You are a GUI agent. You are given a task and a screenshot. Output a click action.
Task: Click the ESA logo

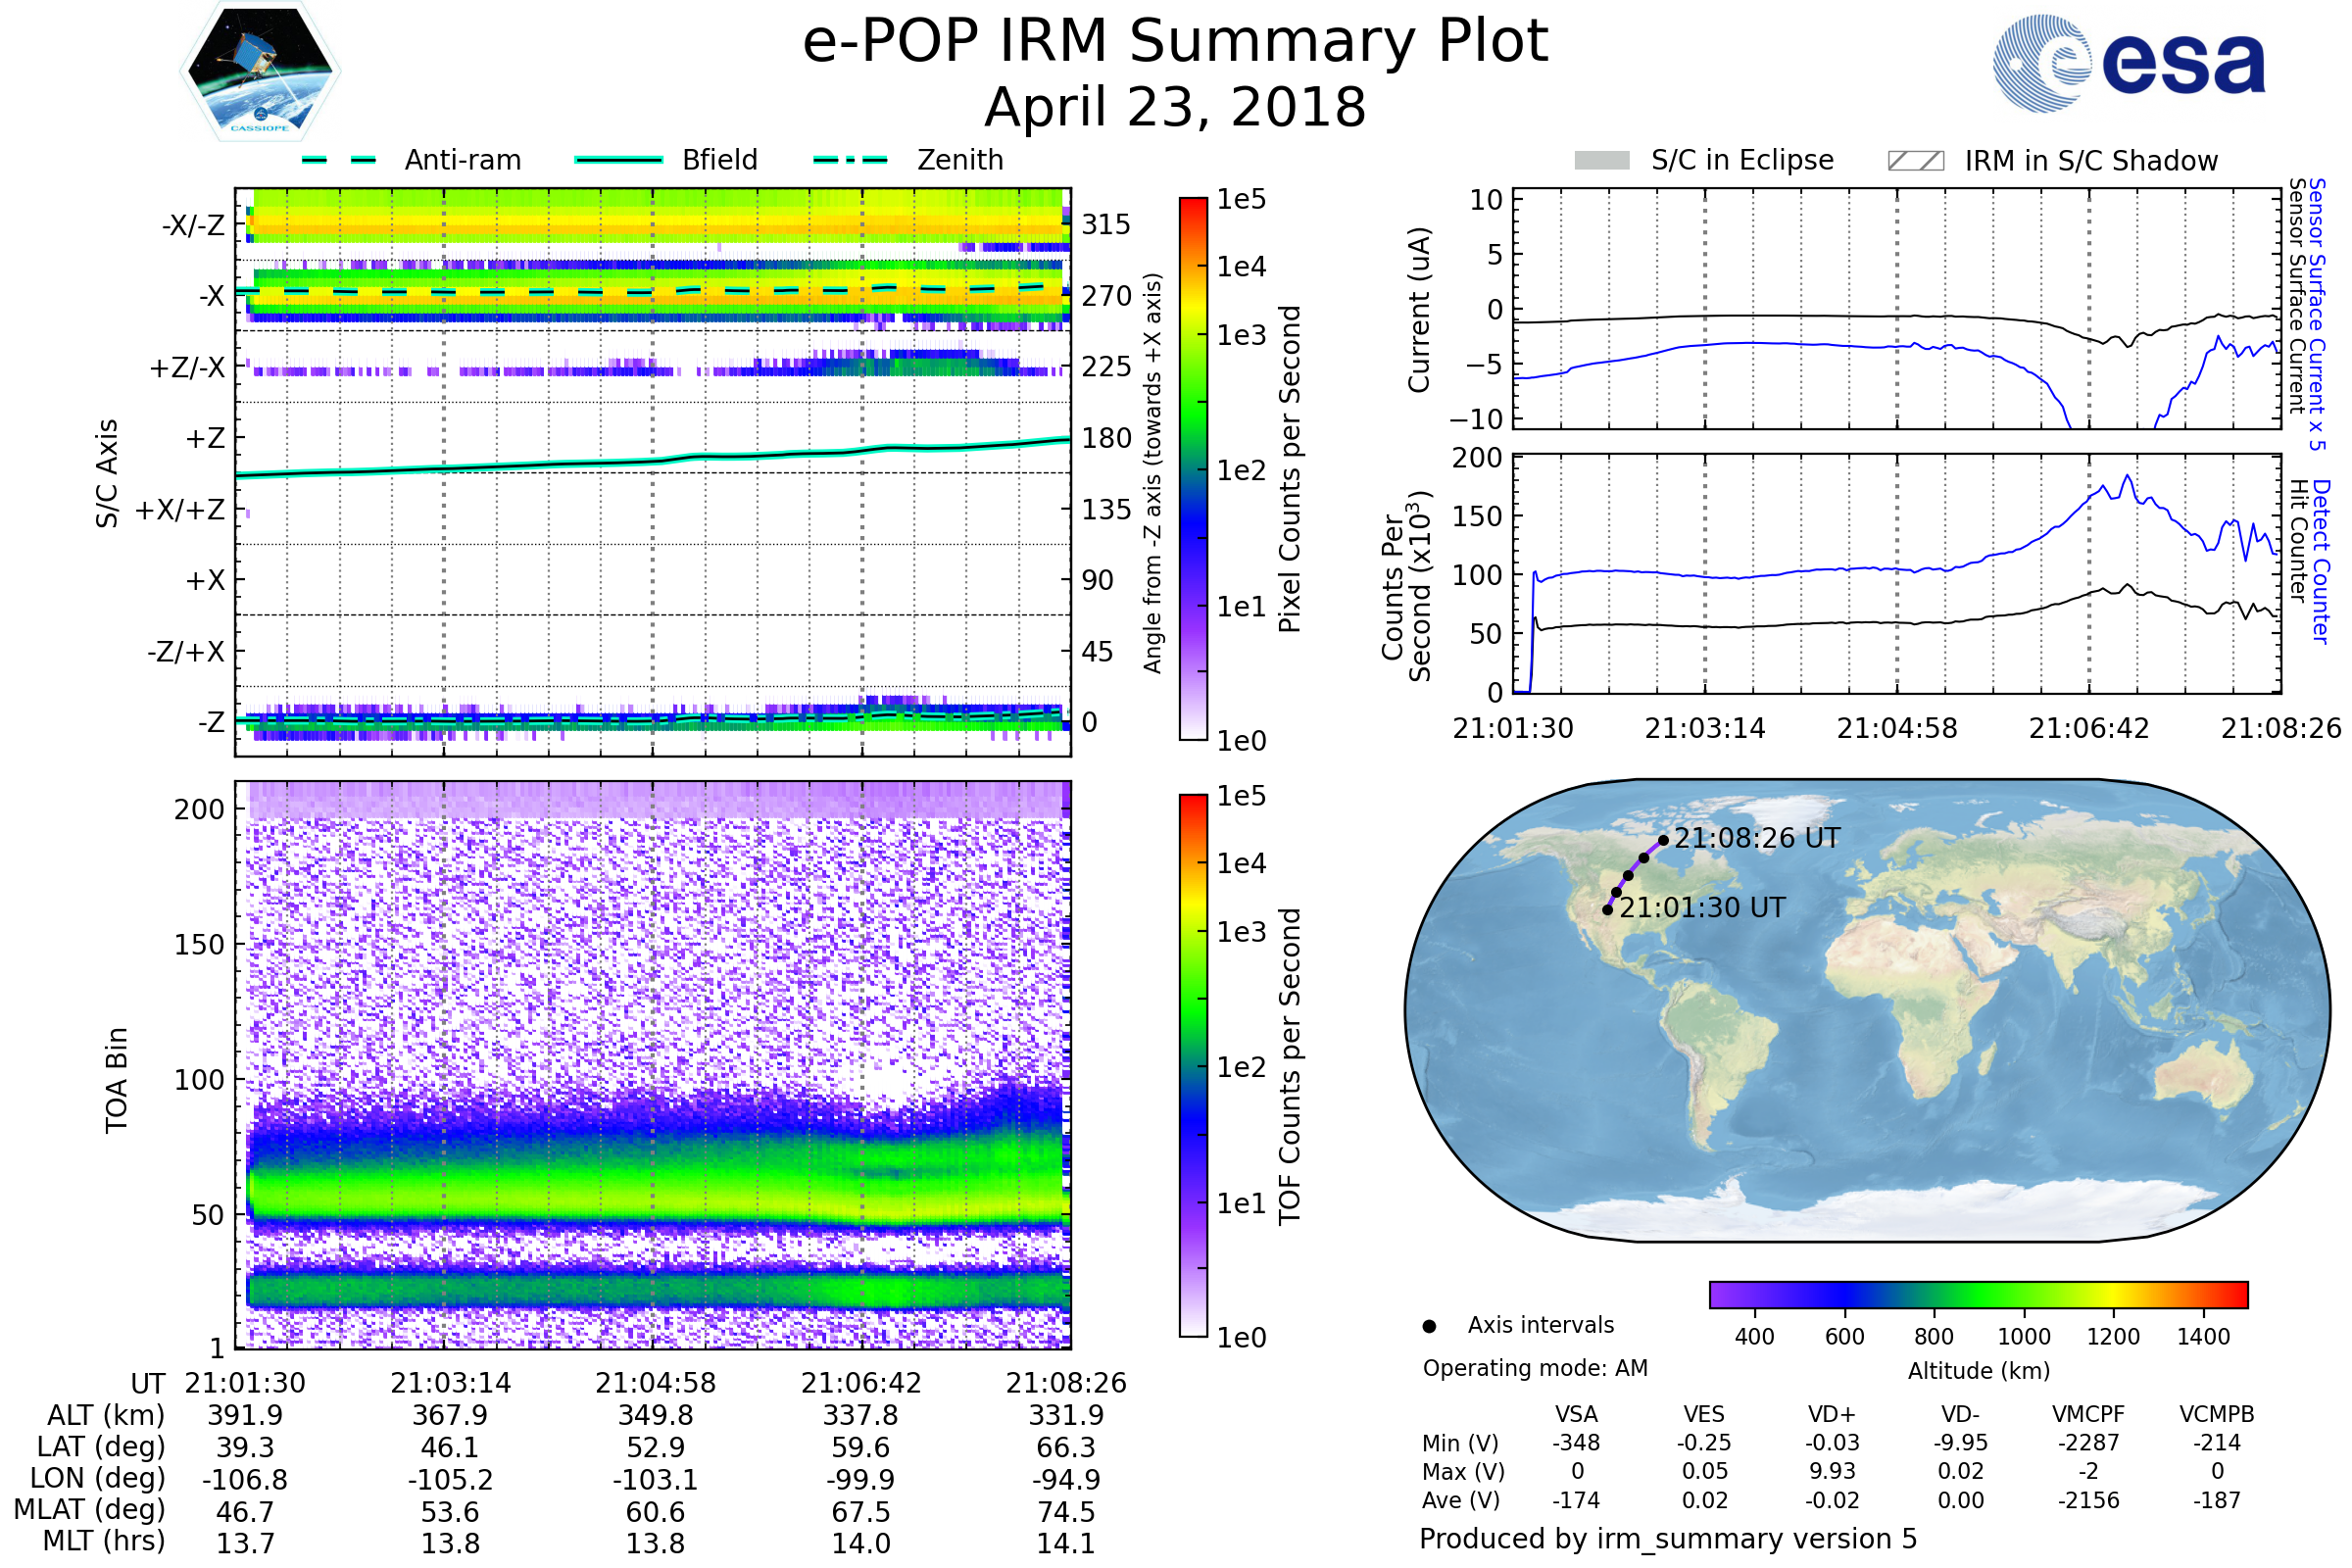coord(2128,64)
